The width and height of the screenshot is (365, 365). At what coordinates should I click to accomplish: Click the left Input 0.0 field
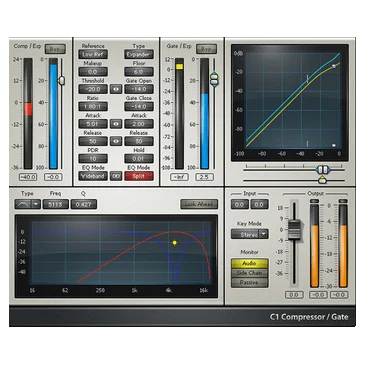pyautogui.click(x=240, y=204)
